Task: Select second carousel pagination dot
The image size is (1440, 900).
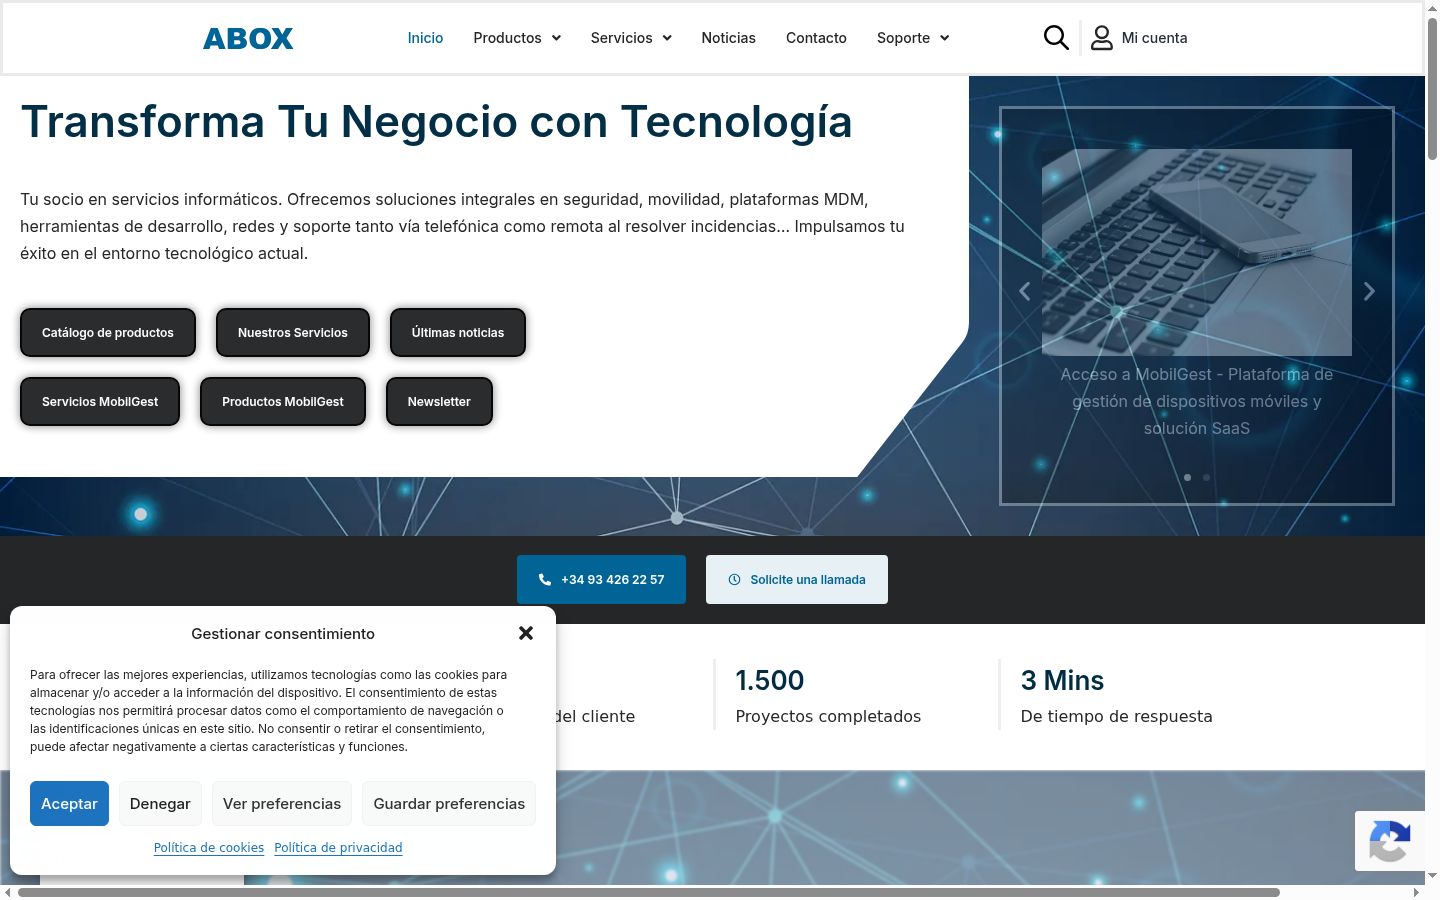Action: pyautogui.click(x=1206, y=477)
